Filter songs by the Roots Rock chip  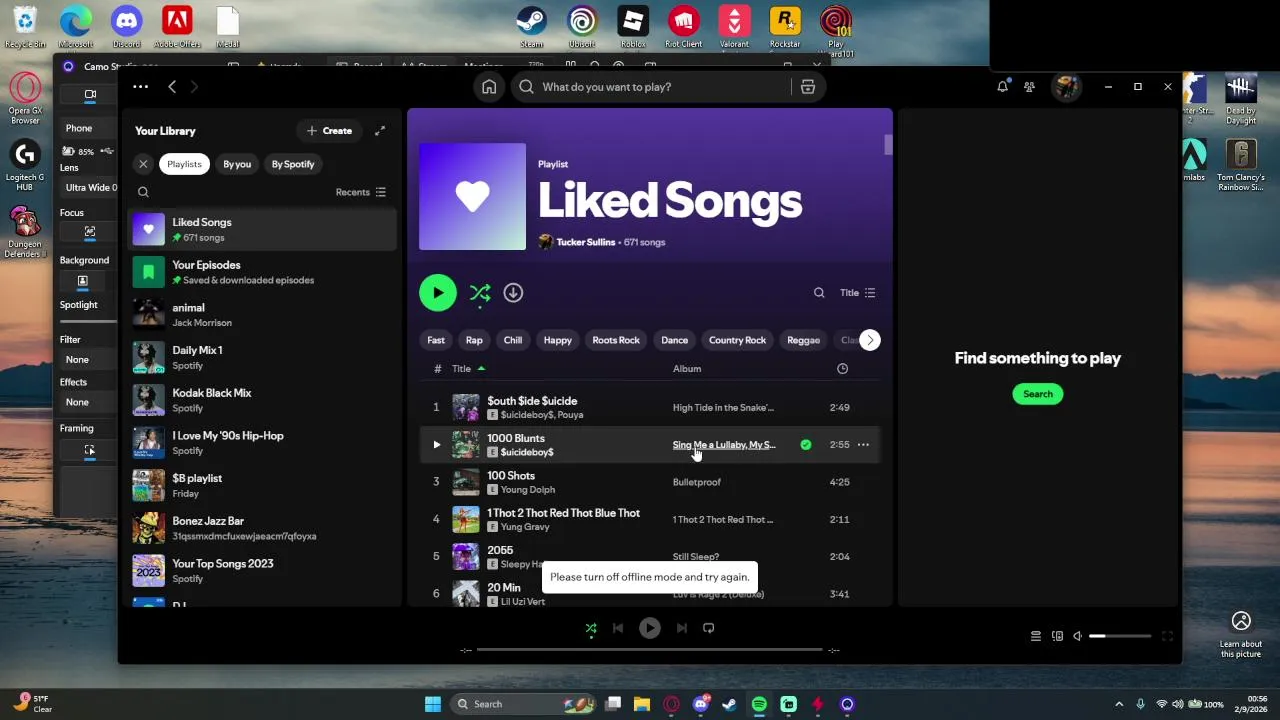(x=616, y=340)
